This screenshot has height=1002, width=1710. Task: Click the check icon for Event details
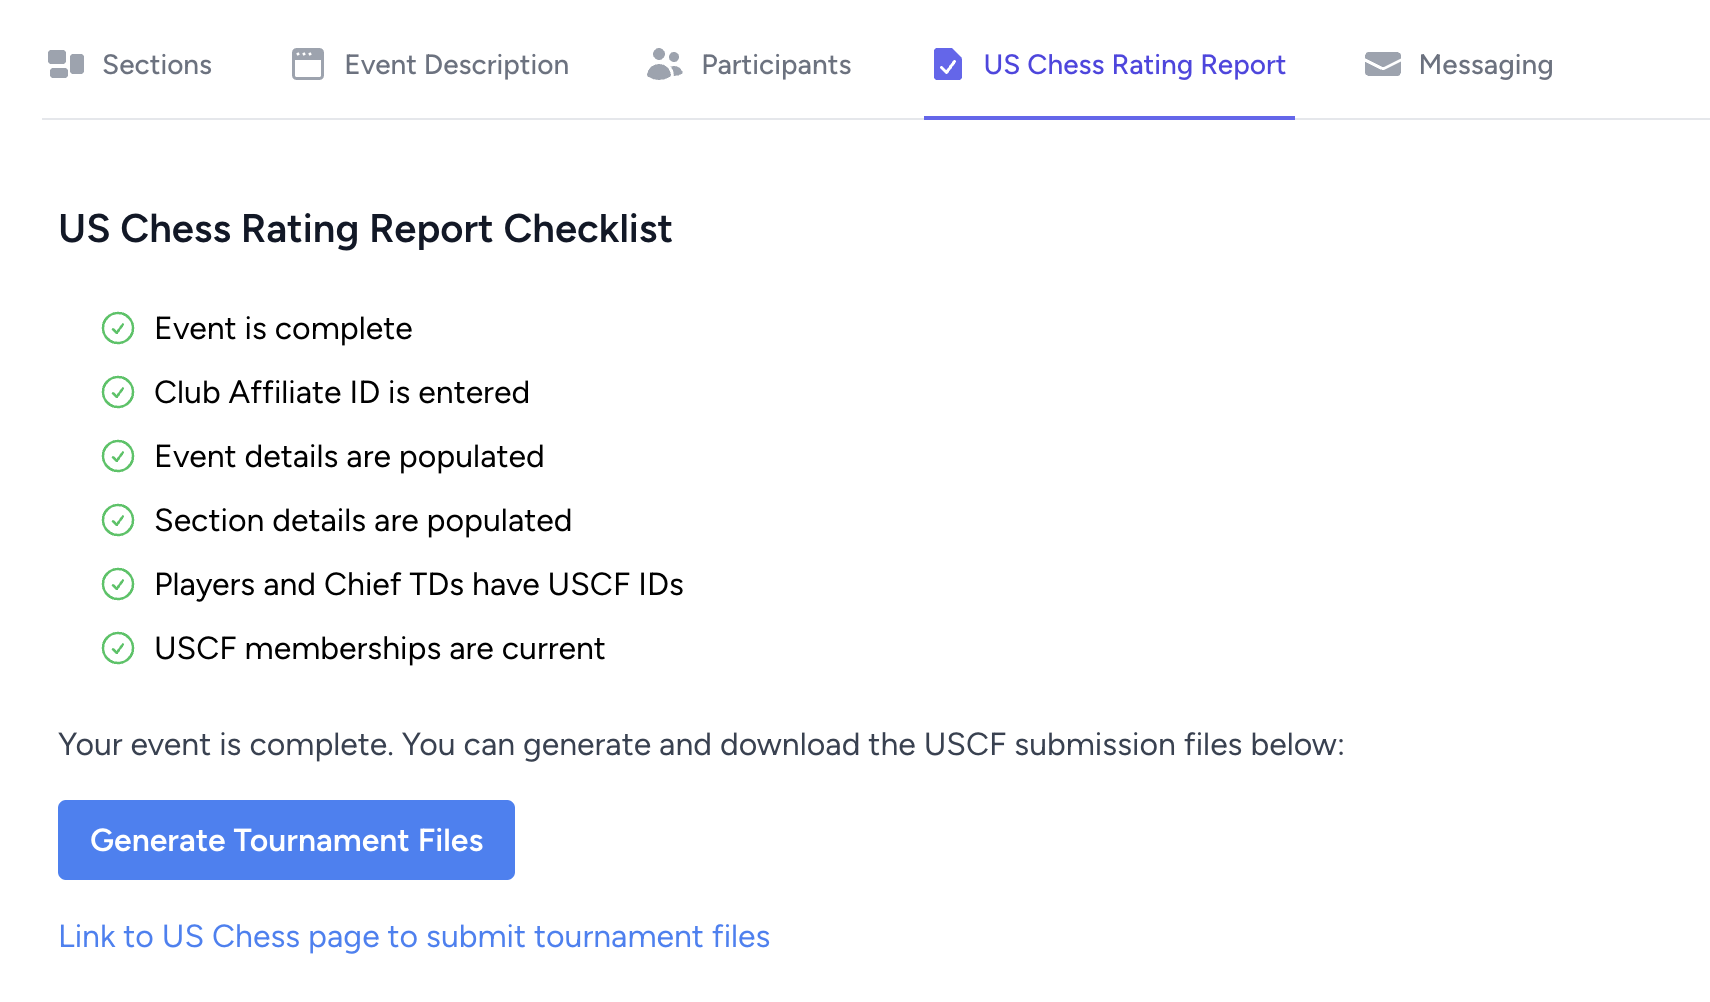118,457
